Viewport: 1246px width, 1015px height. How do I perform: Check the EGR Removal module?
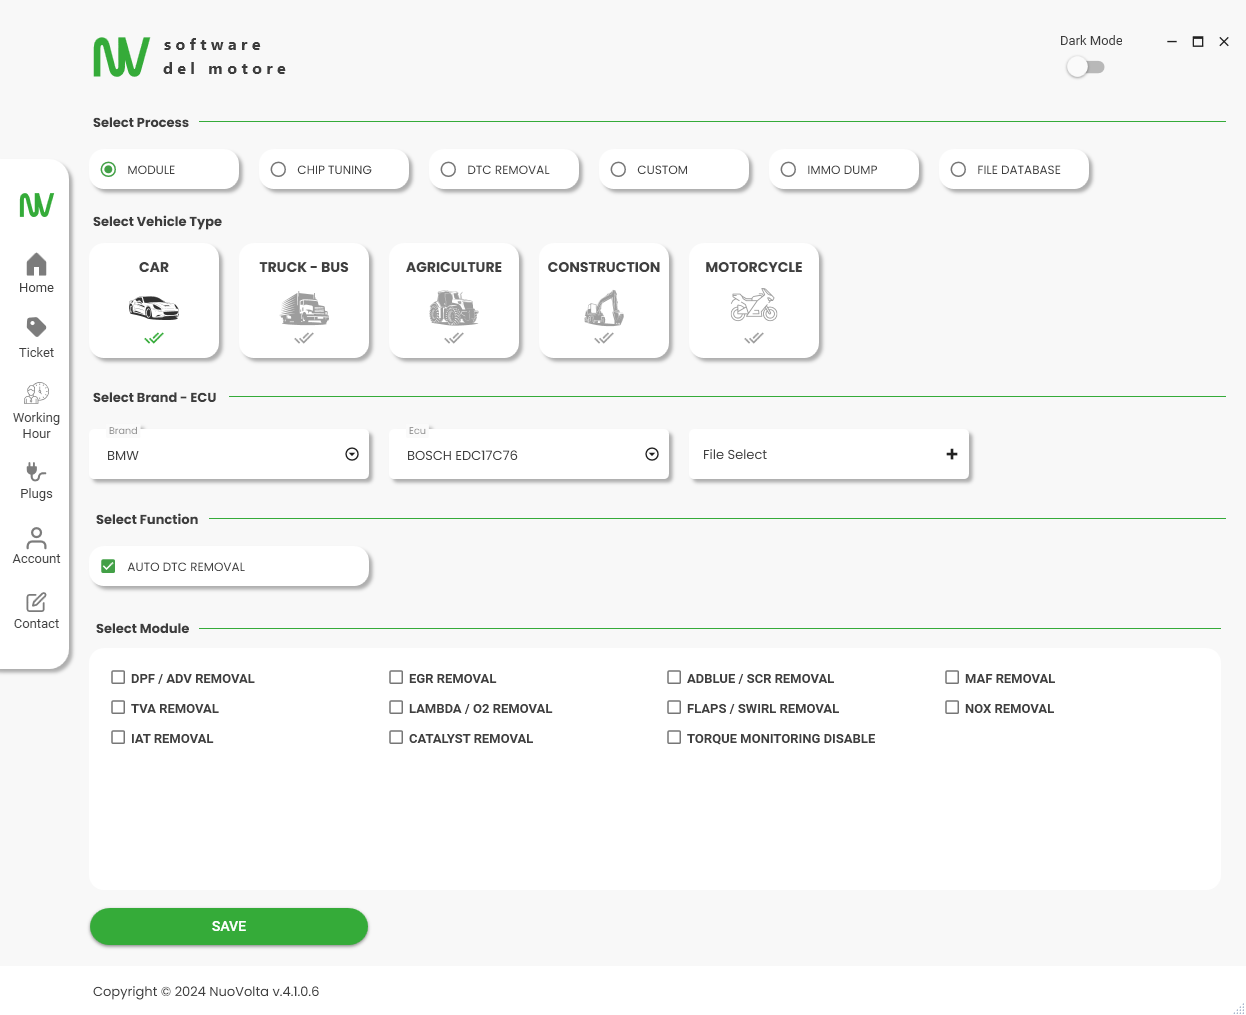coord(396,678)
